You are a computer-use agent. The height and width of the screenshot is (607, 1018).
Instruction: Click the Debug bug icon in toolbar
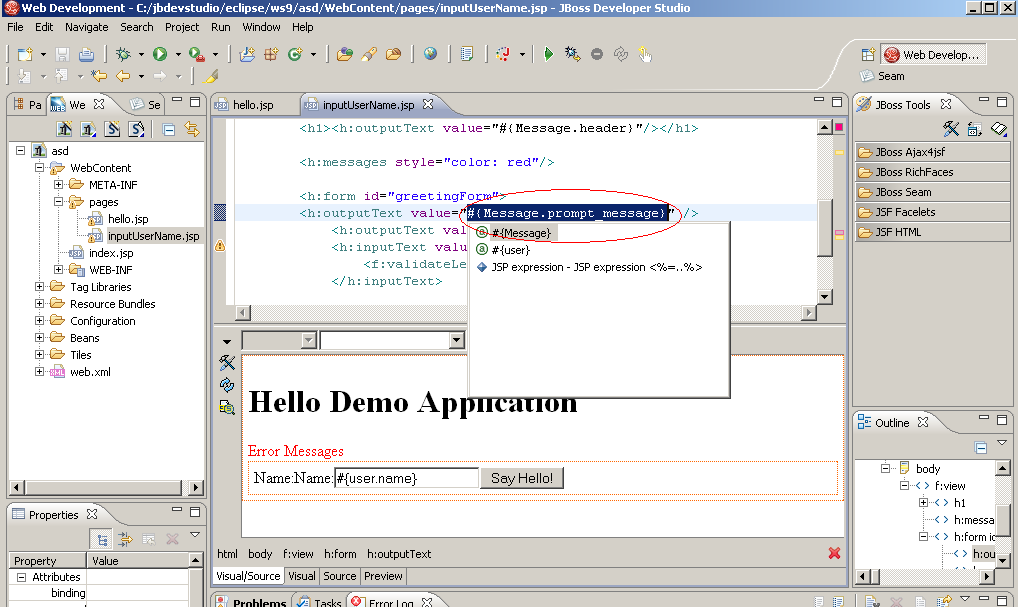(123, 54)
